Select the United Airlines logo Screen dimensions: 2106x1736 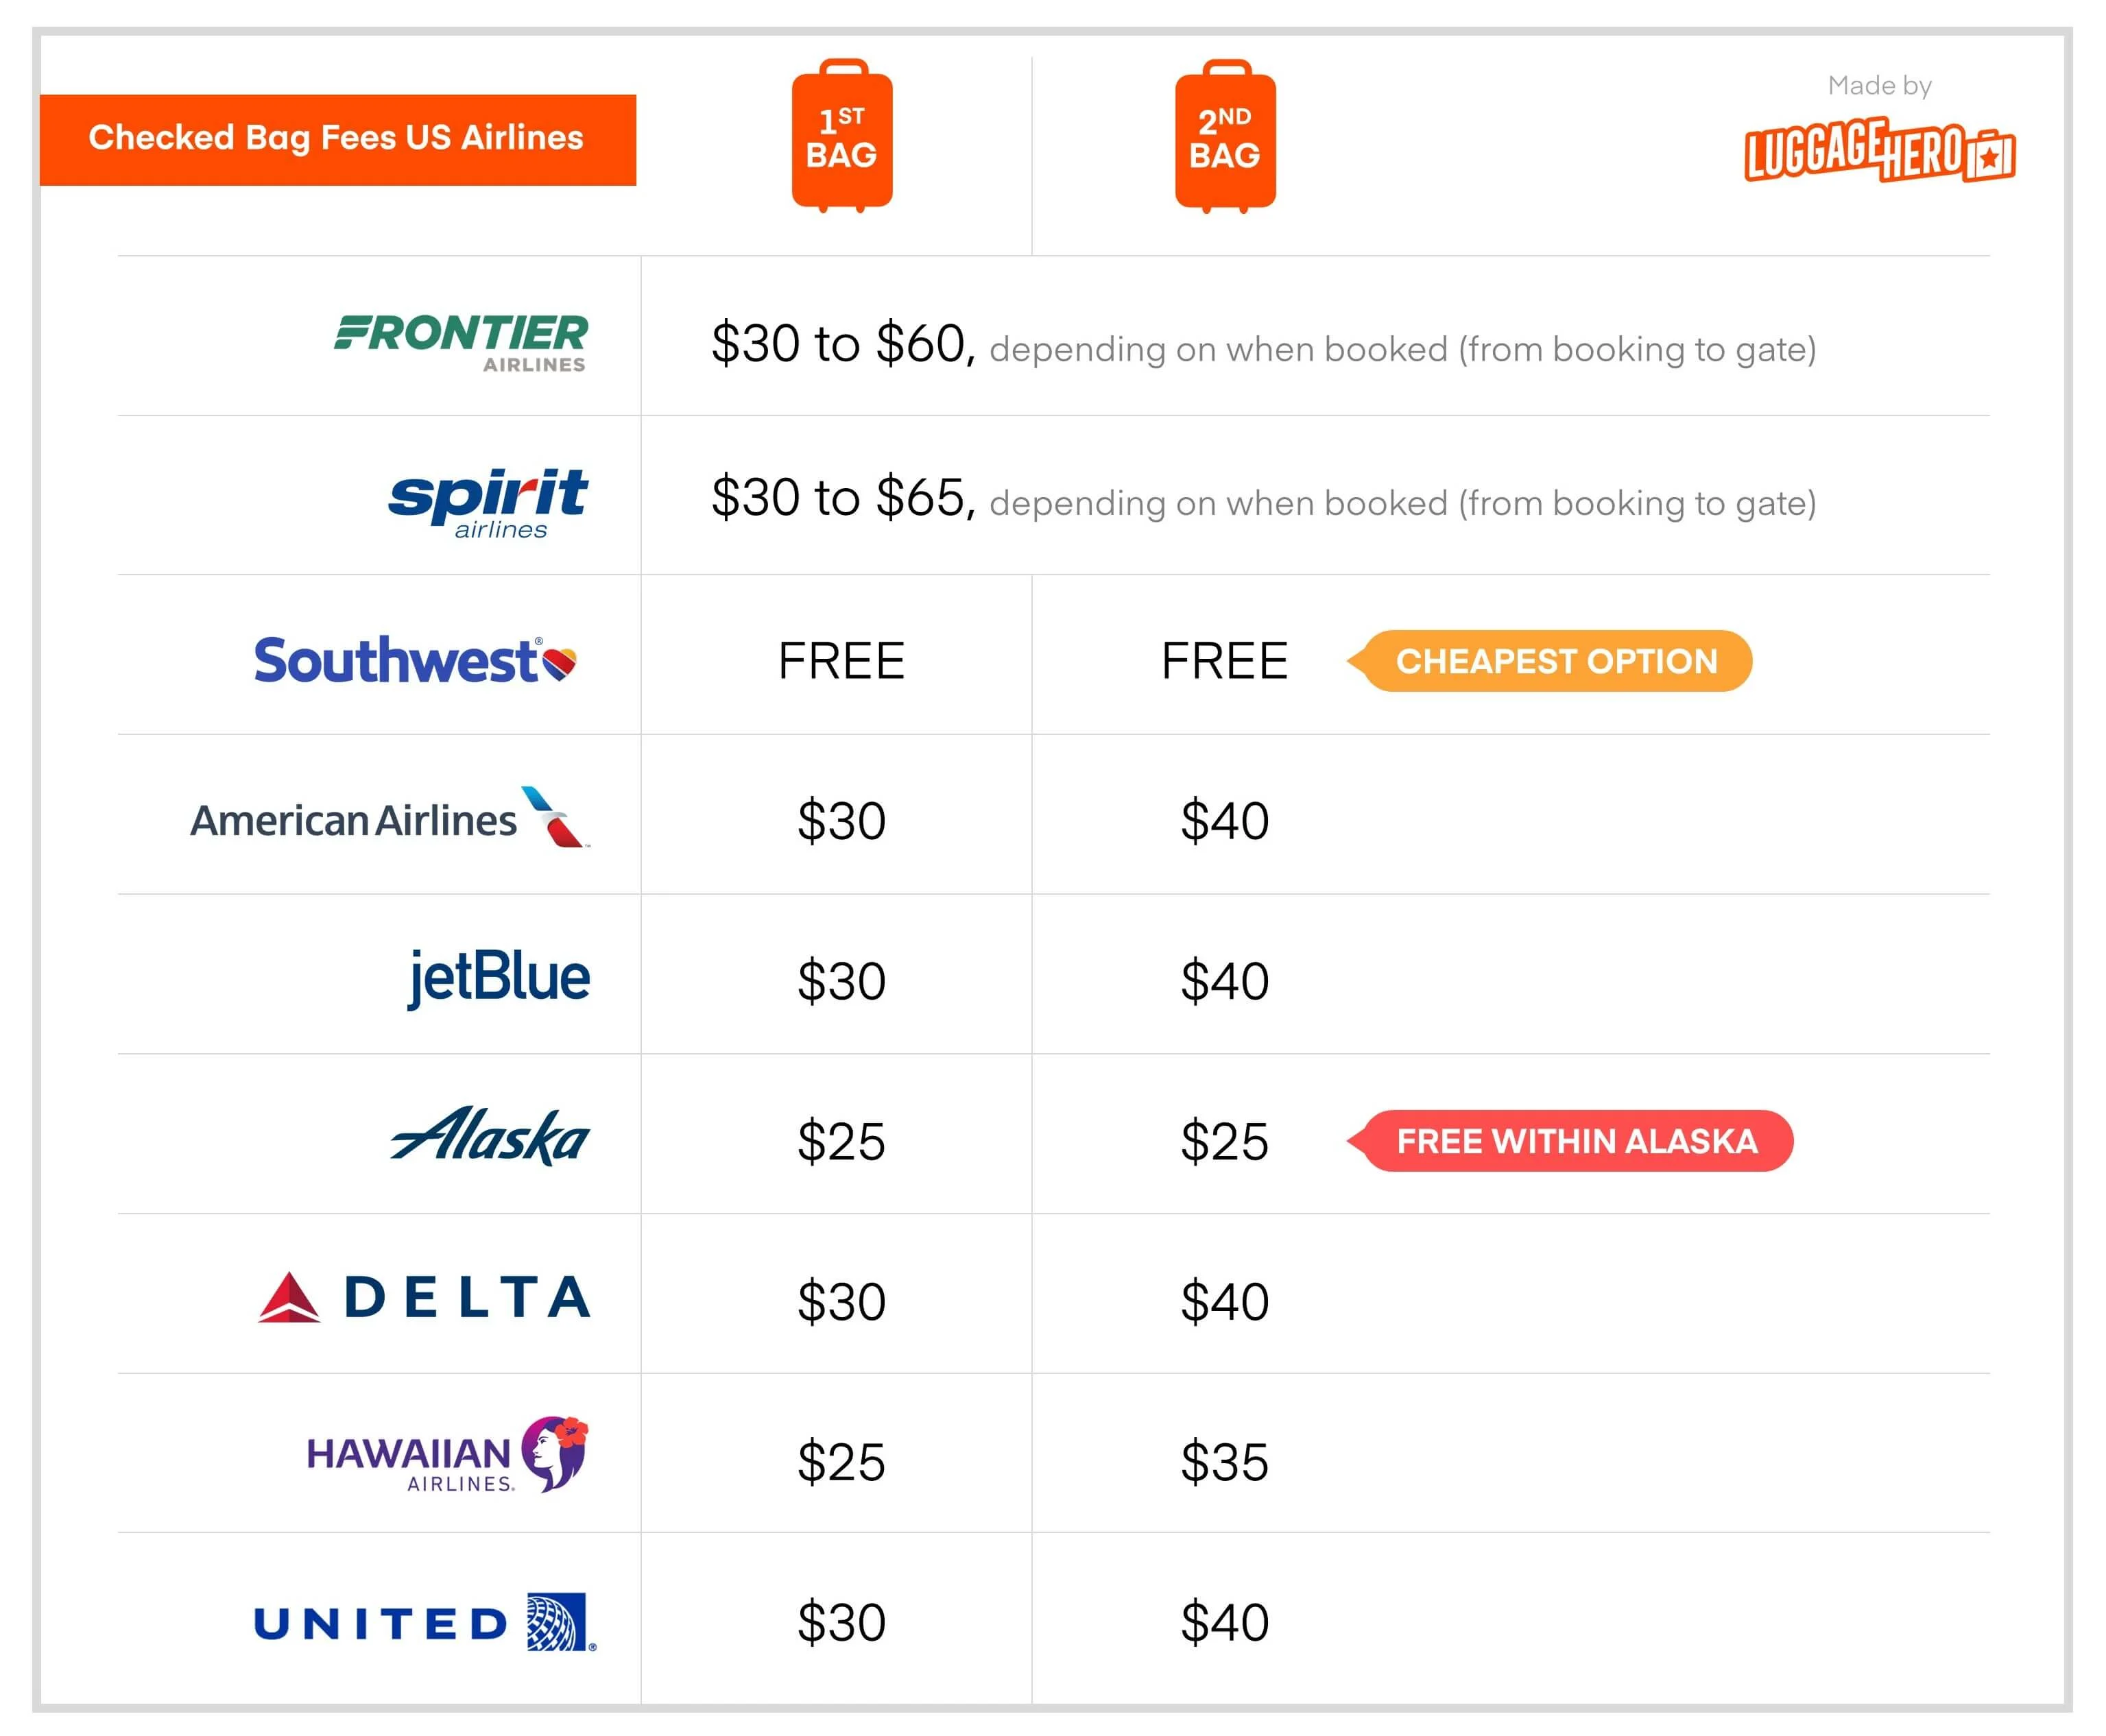(425, 1621)
